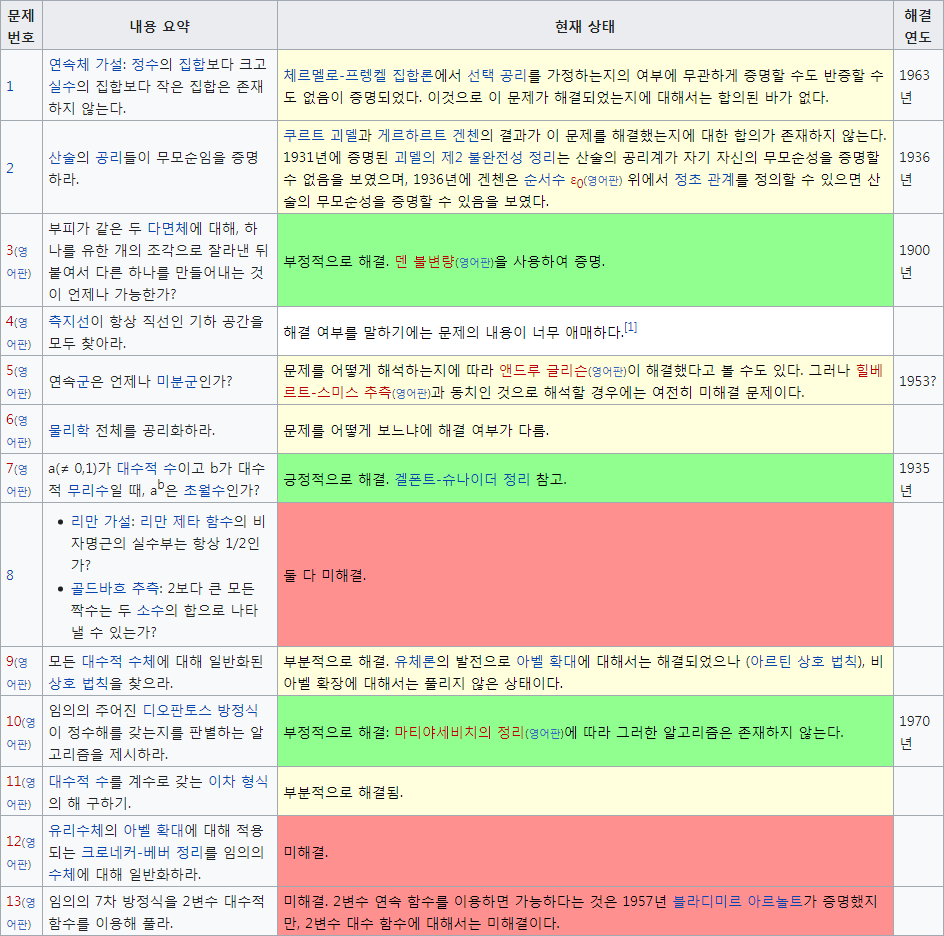Open the 골드바흐 추측 link
The image size is (944, 936).
[x=116, y=588]
